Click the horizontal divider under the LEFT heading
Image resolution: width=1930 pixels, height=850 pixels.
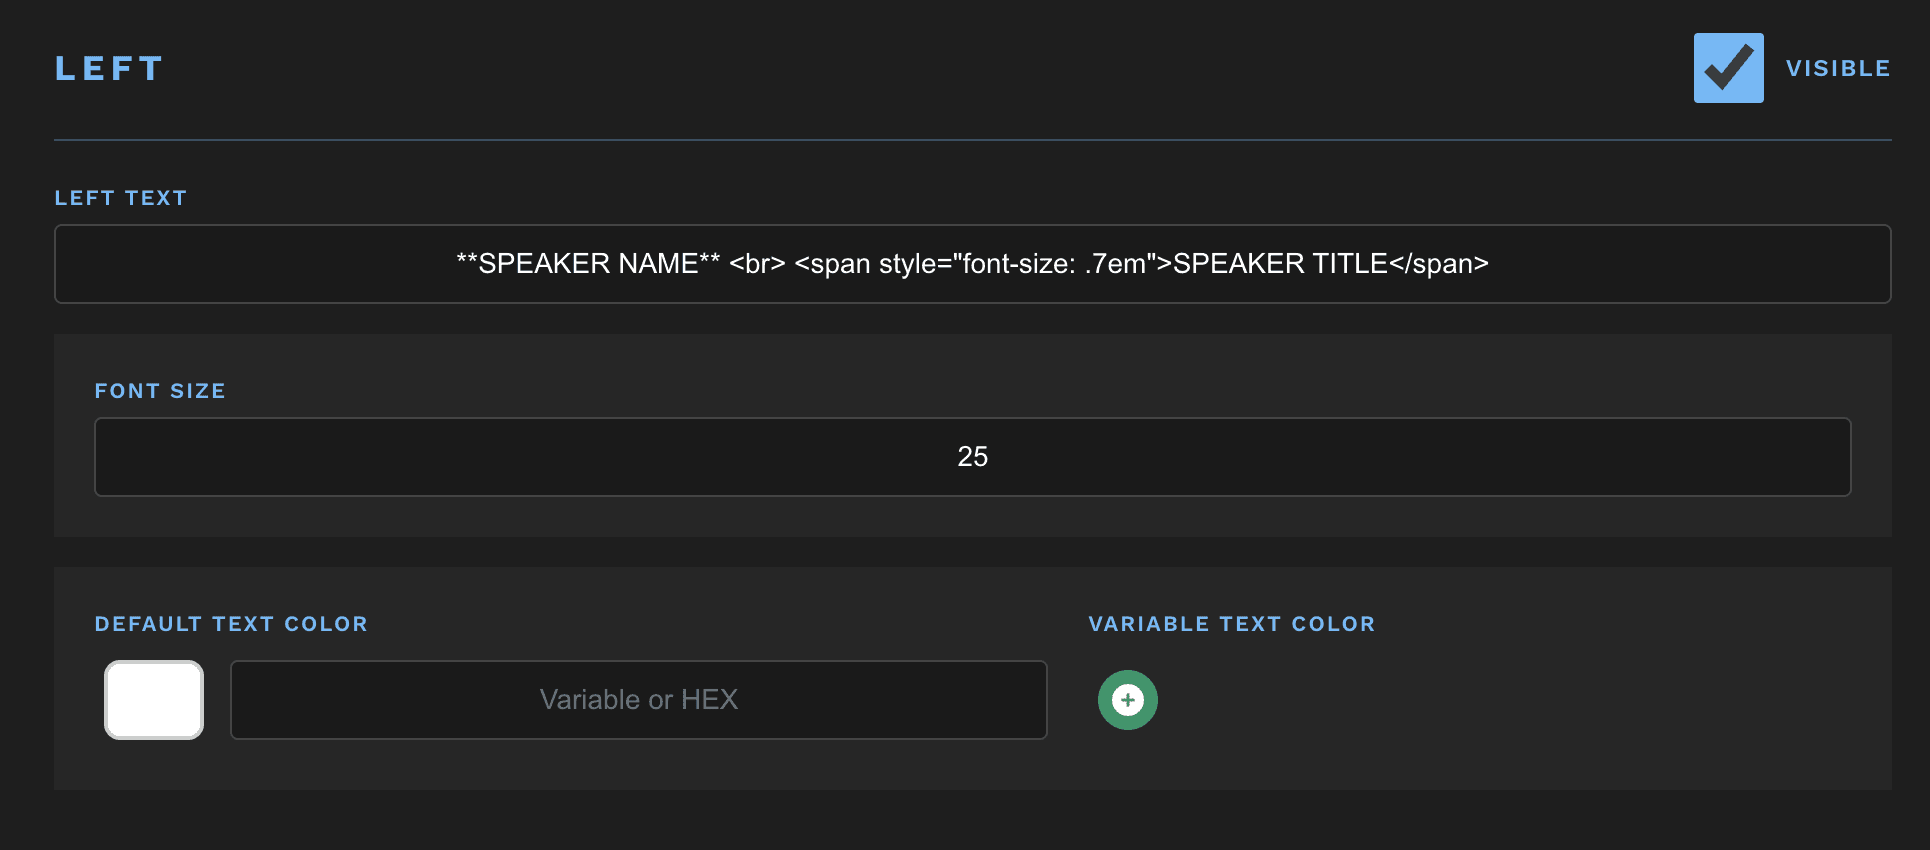pos(972,140)
